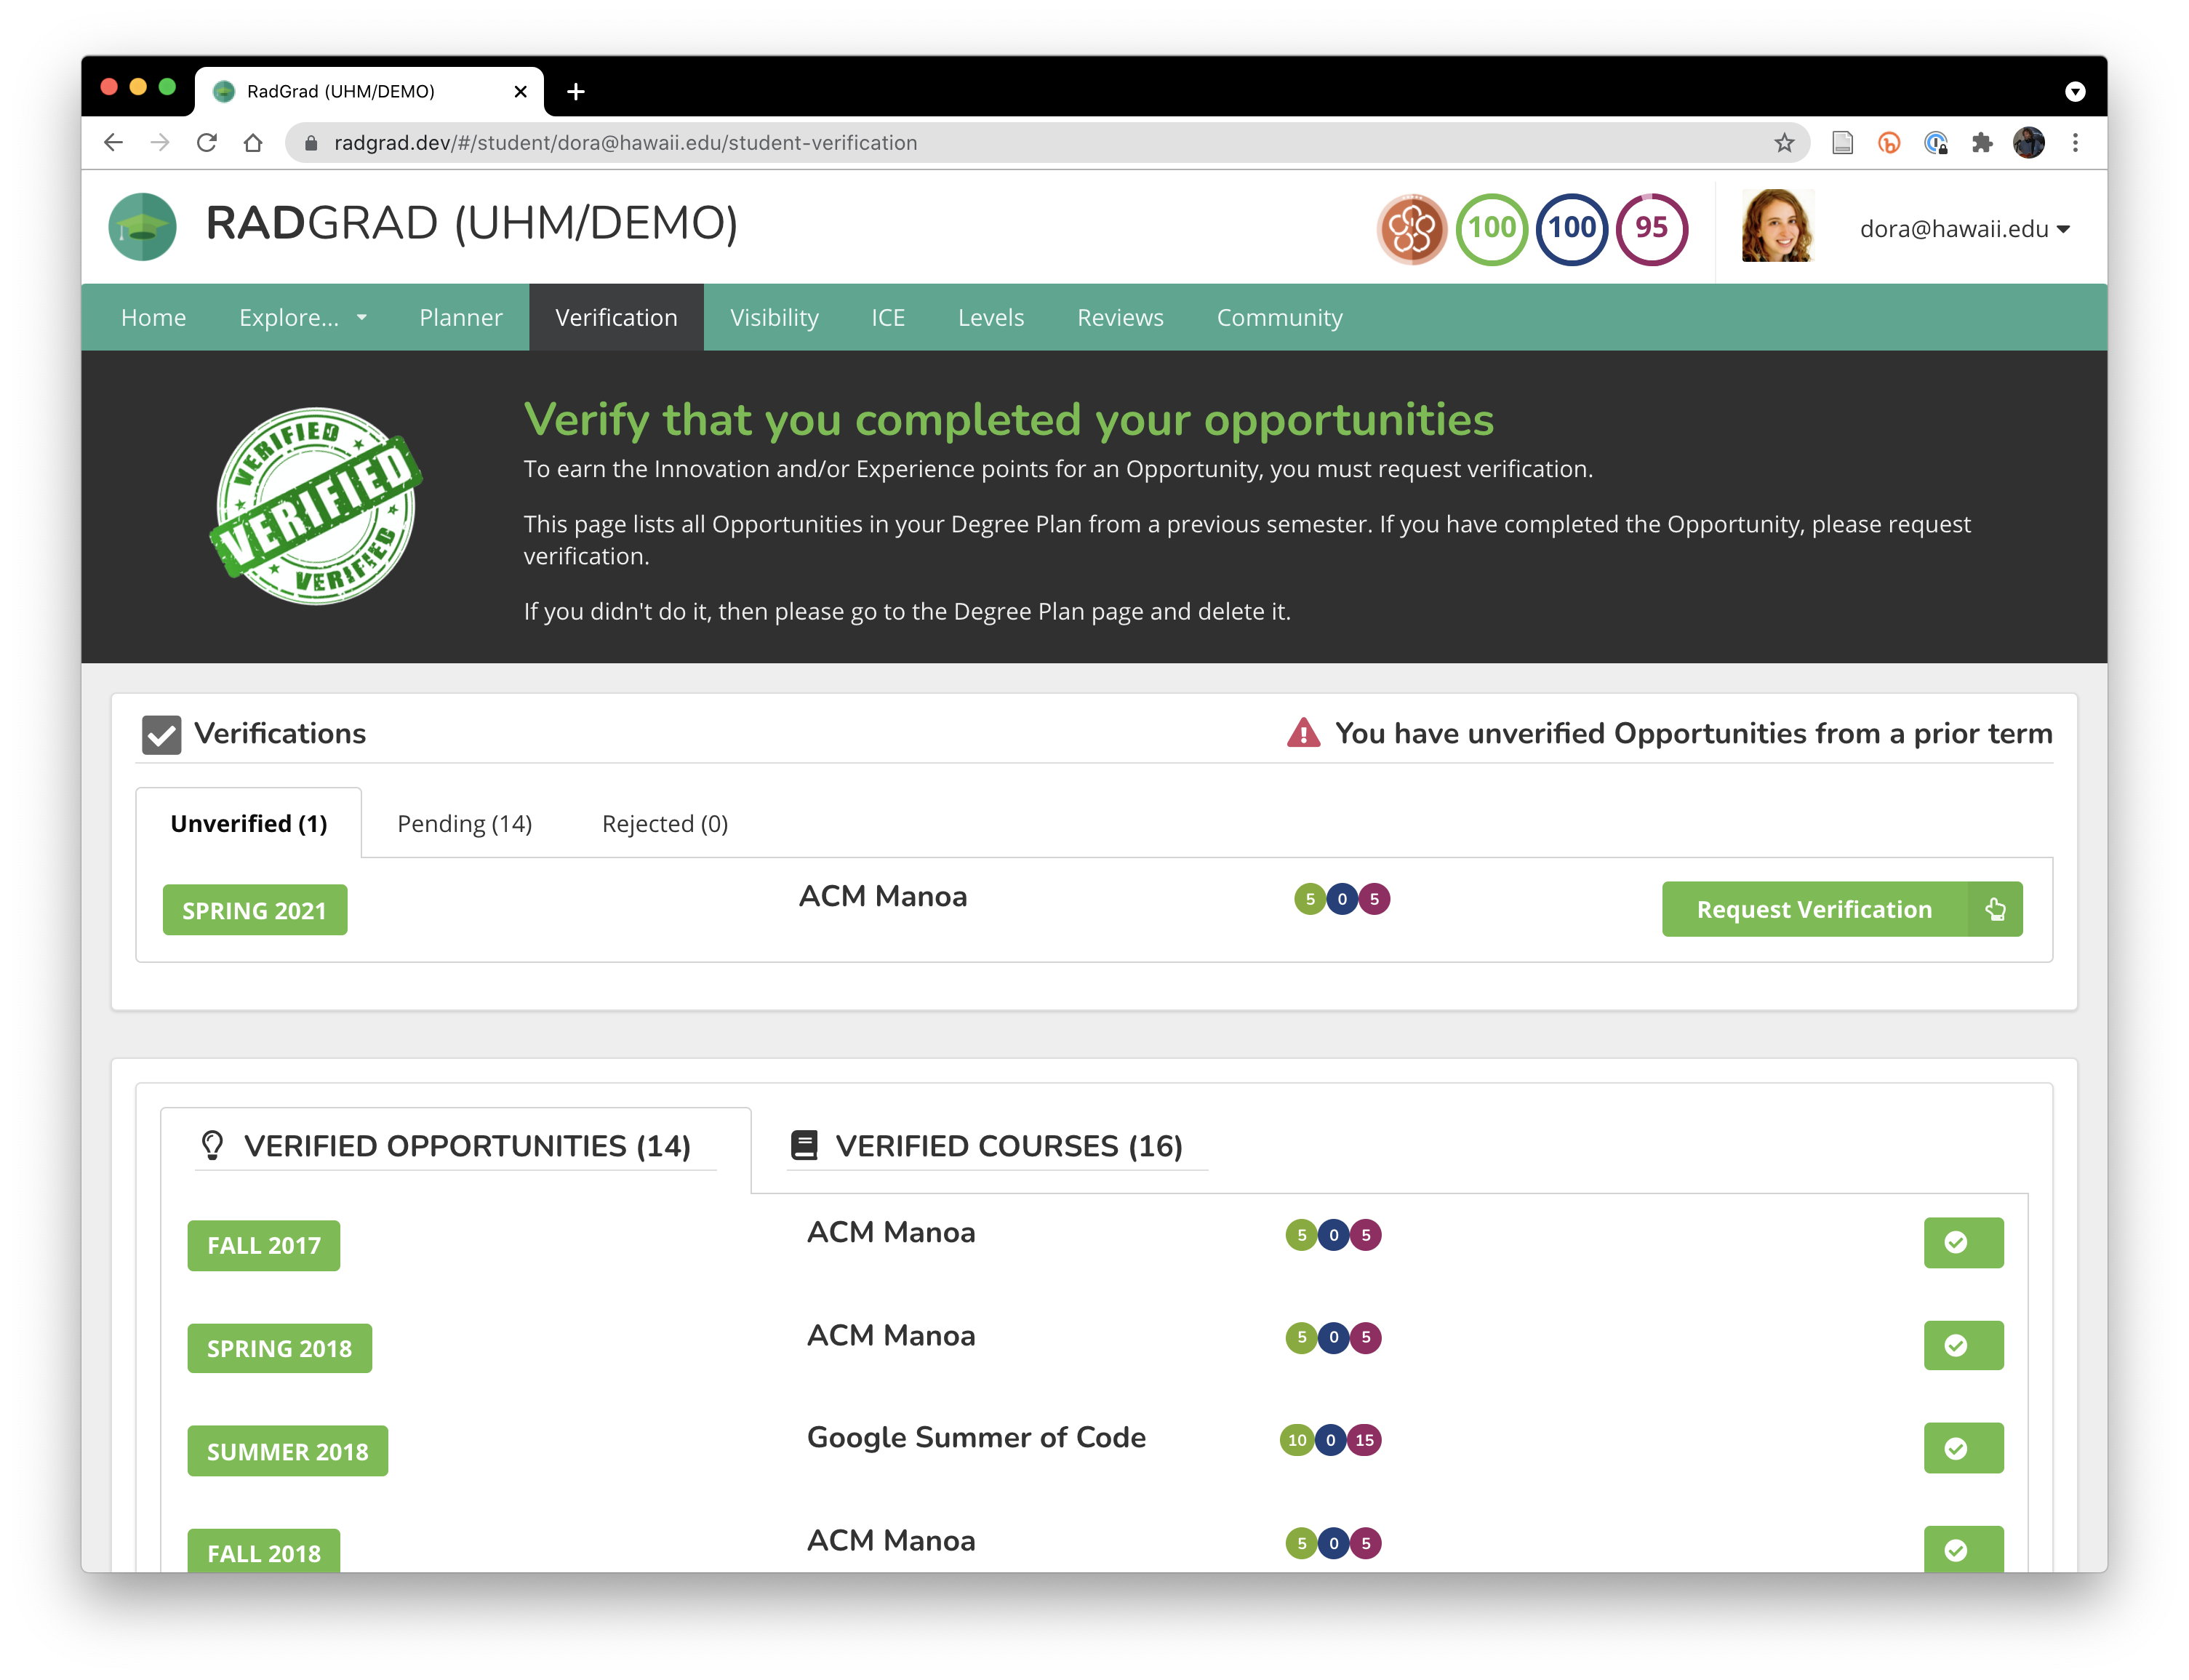The image size is (2189, 1680).
Task: Open the Verified Opportunities (14) tab
Action: click(x=456, y=1146)
